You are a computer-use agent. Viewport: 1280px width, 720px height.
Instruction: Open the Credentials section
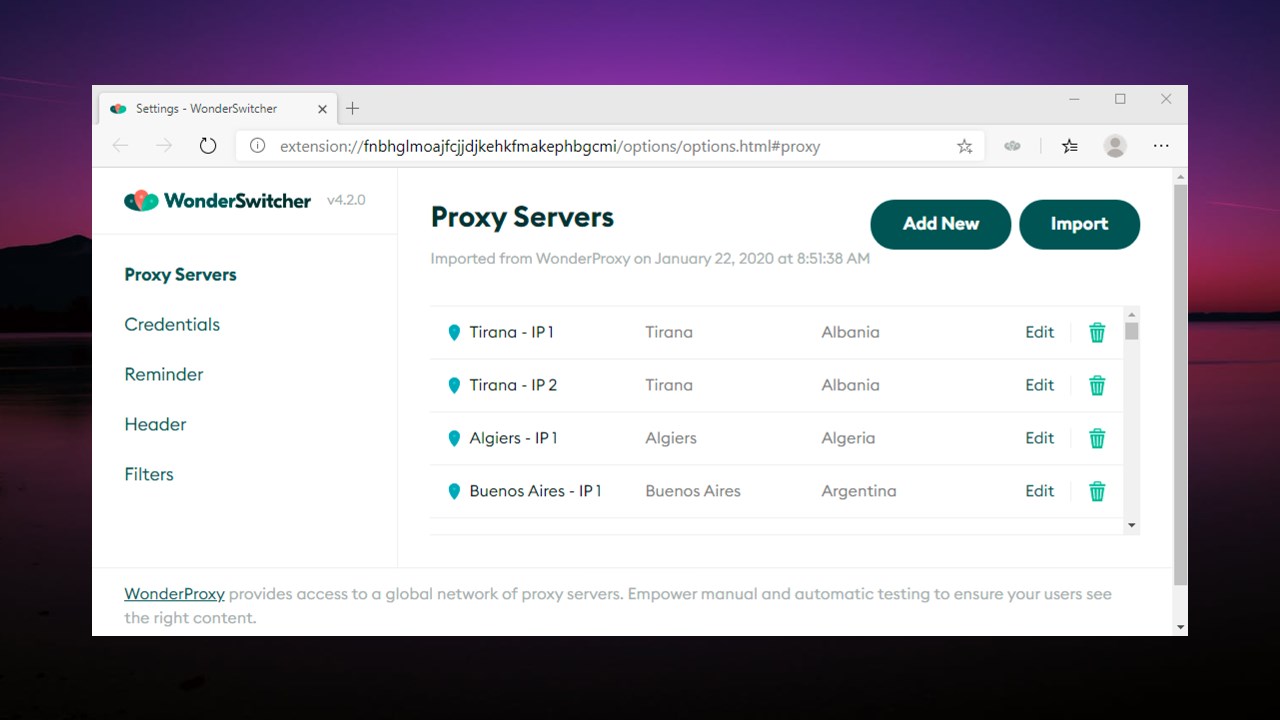pyautogui.click(x=172, y=325)
